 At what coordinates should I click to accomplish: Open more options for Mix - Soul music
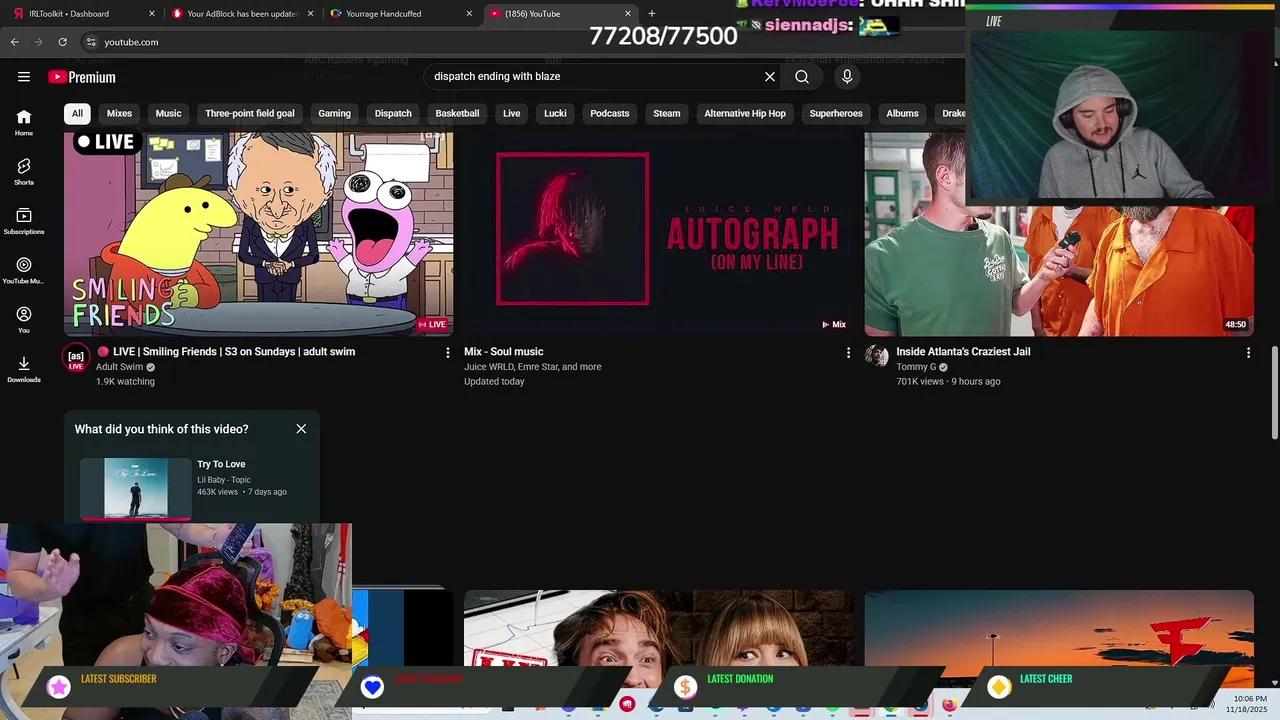(x=848, y=353)
